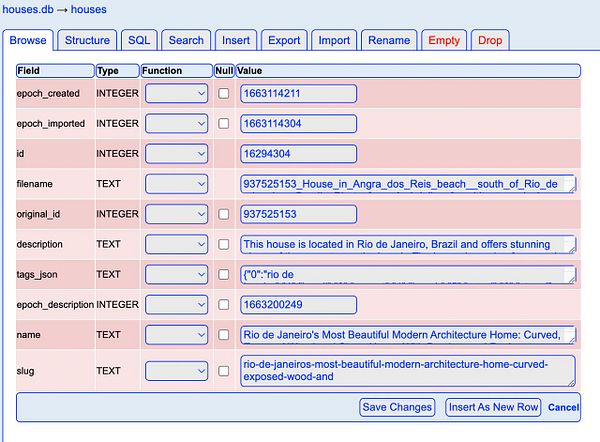
Task: Open Function dropdown for epoch_description
Action: 176,305
